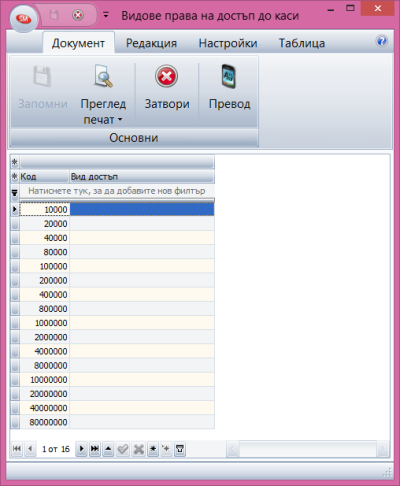Select the row marker for code 80000000
The width and height of the screenshot is (400, 486).
point(15,422)
